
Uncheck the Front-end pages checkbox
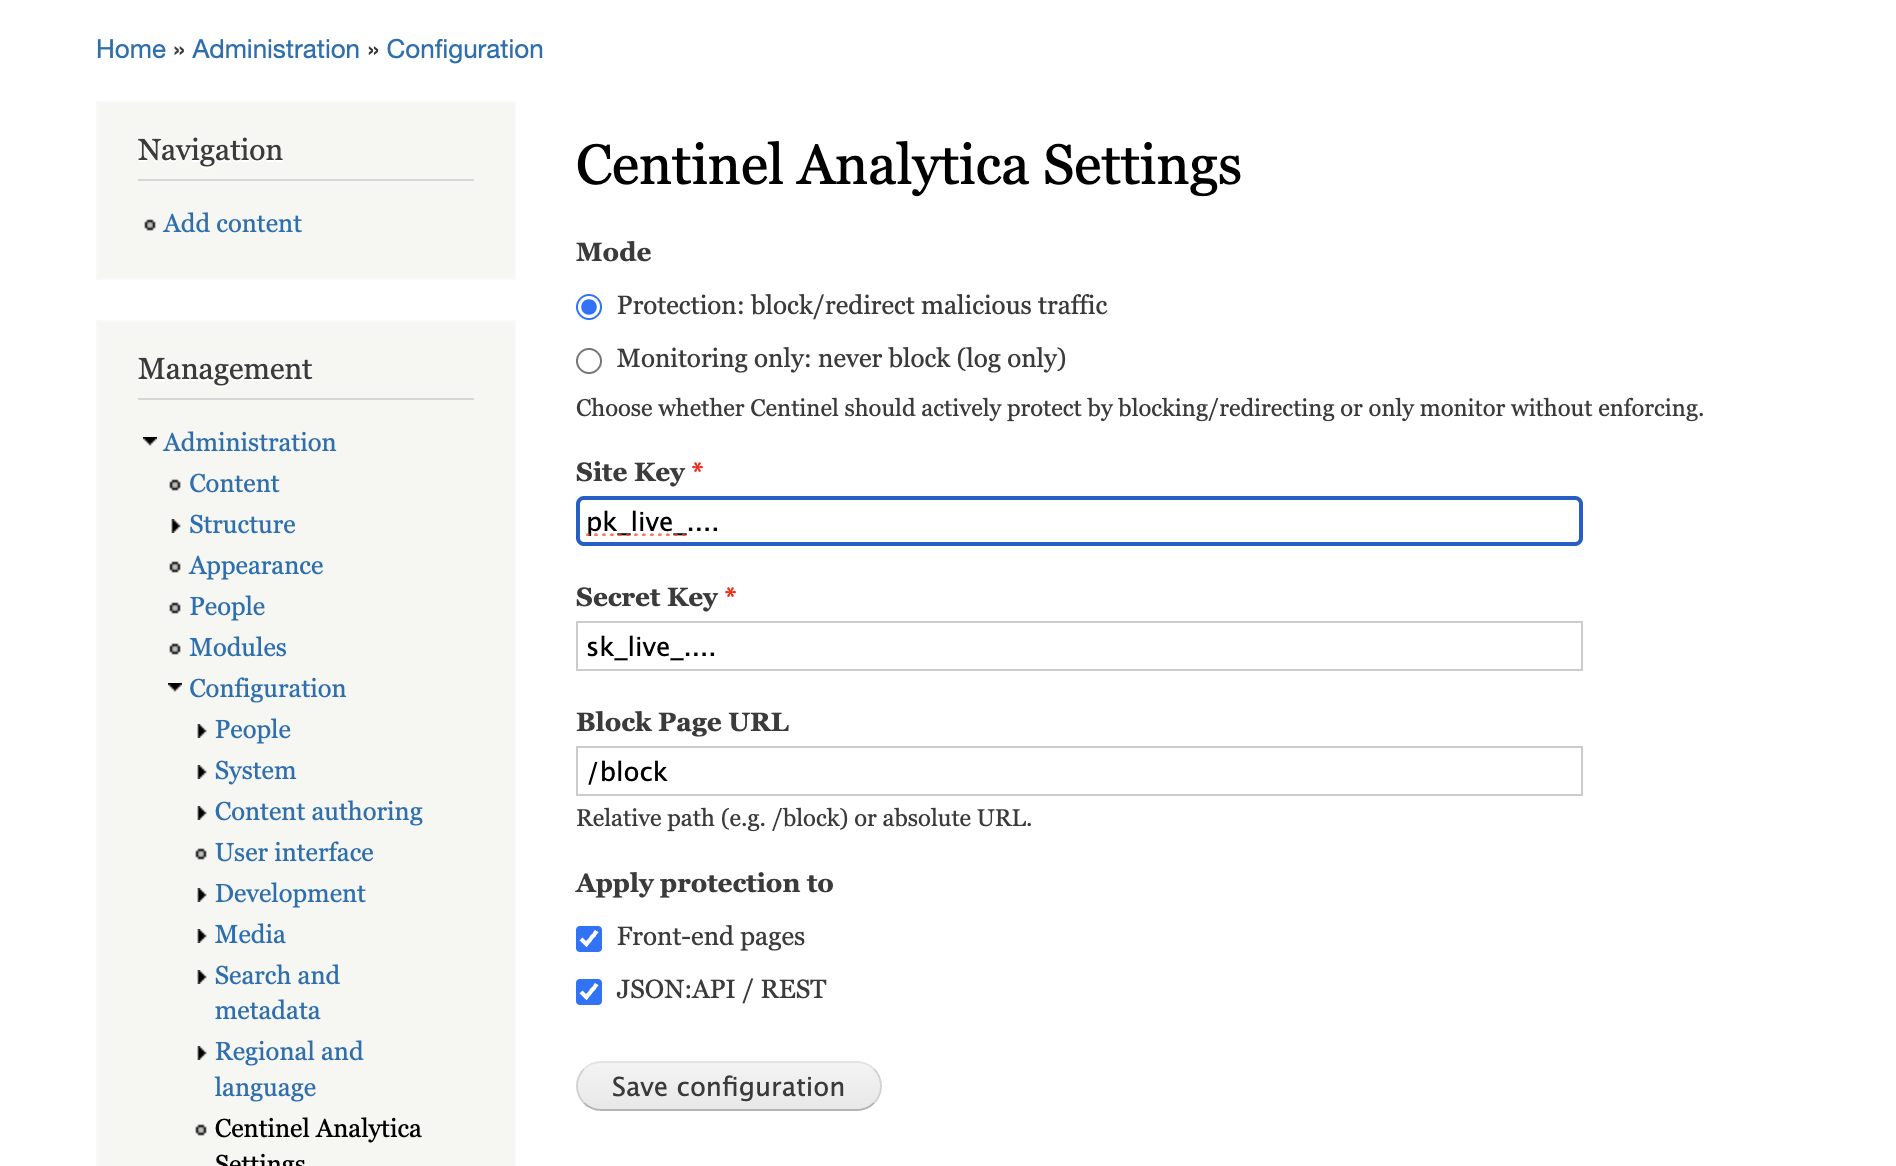[x=589, y=938]
